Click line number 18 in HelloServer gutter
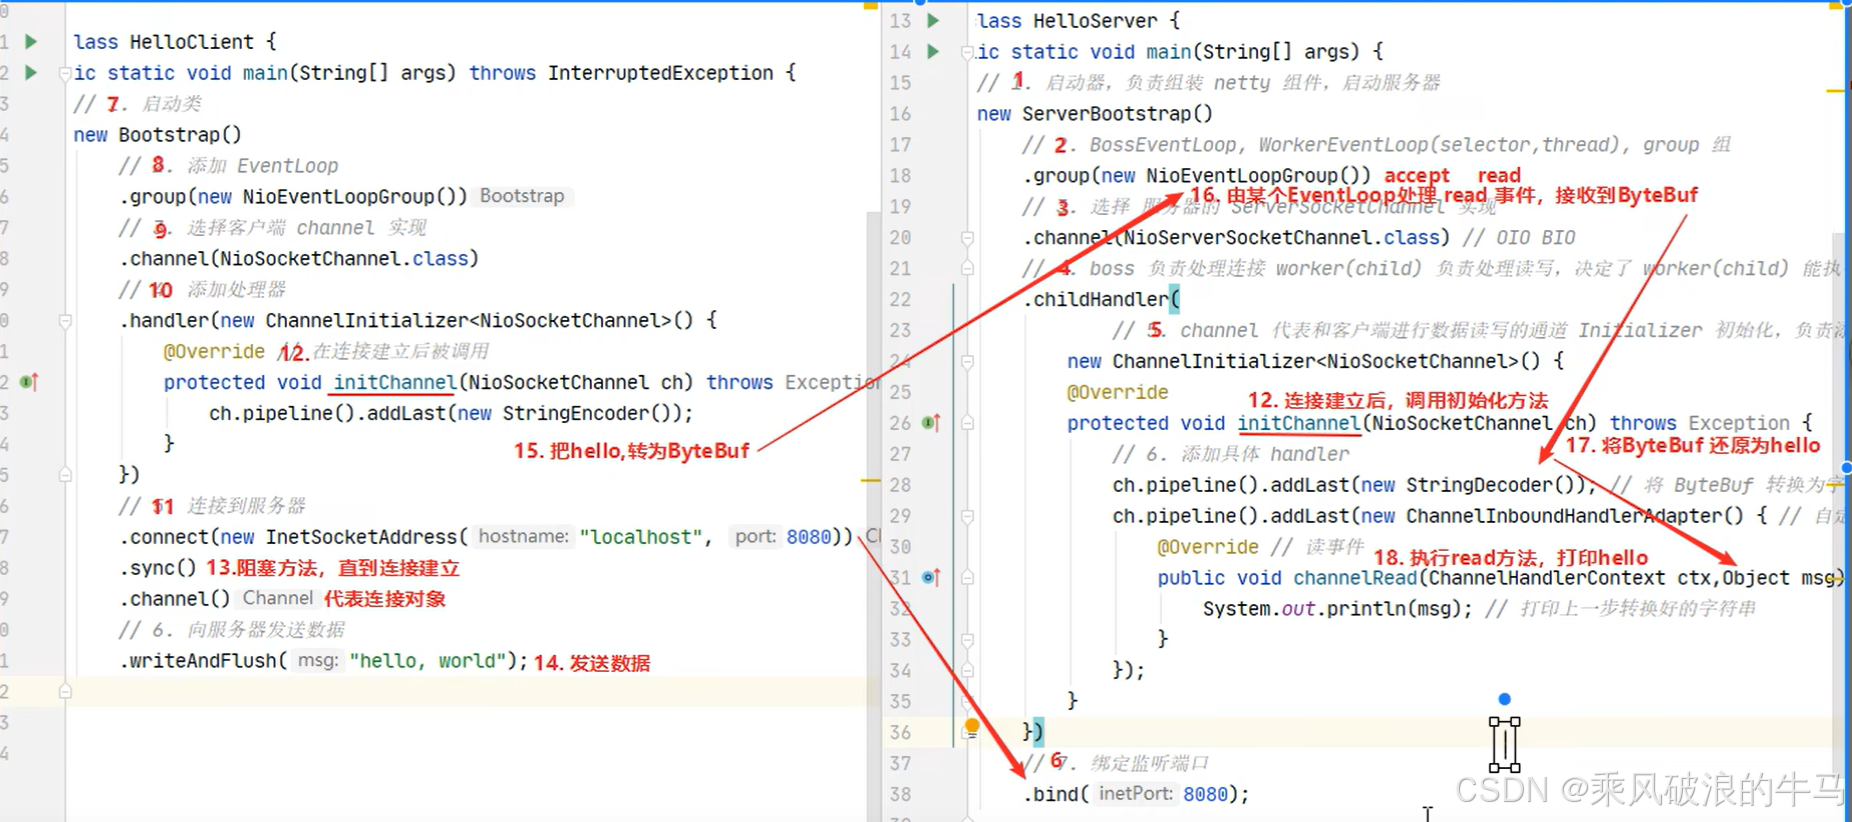 (900, 176)
